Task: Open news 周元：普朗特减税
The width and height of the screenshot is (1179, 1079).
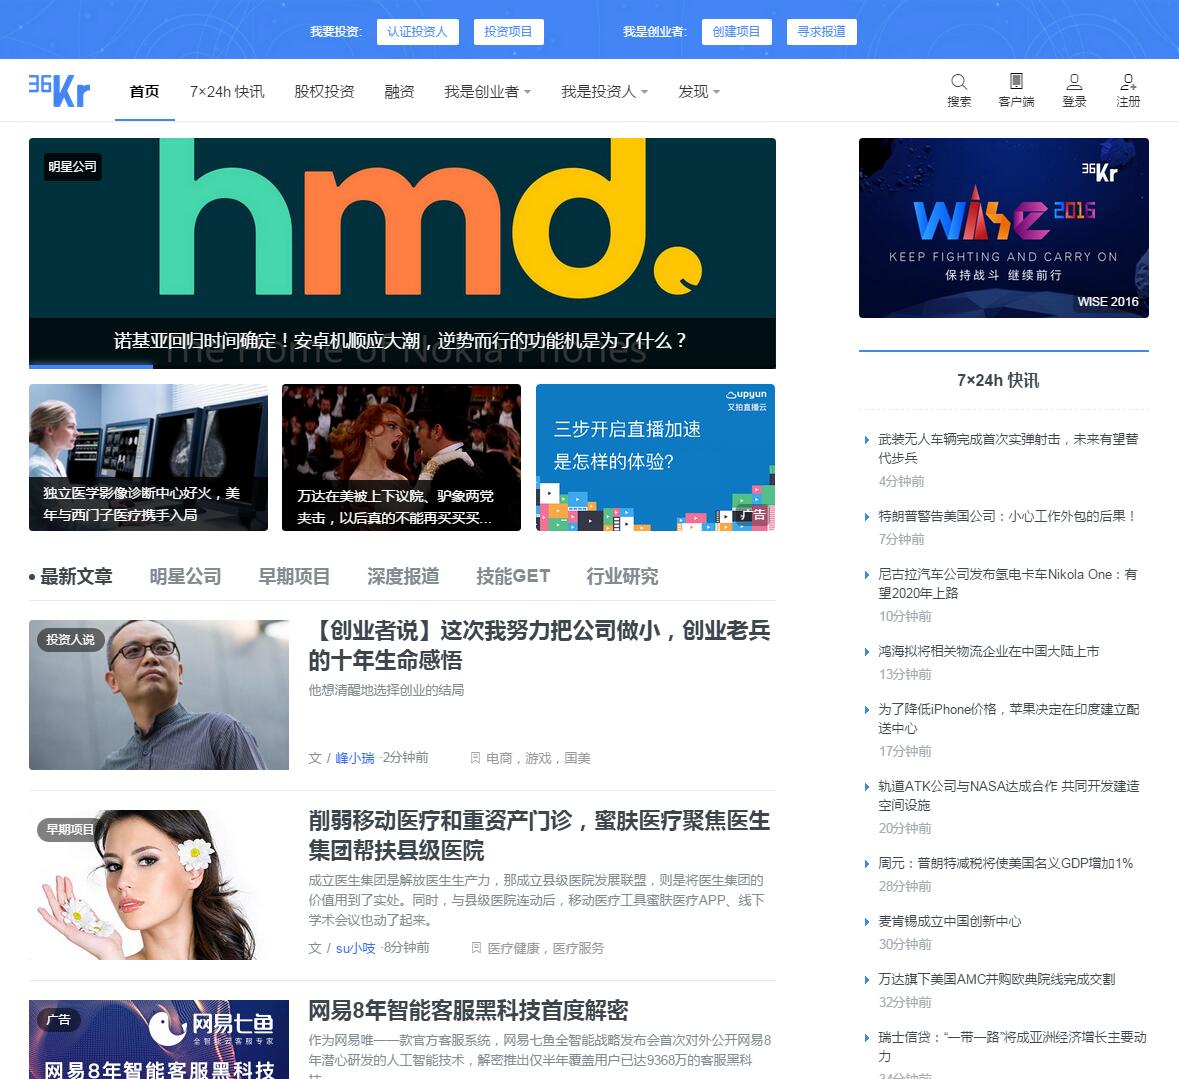Action: point(1005,863)
